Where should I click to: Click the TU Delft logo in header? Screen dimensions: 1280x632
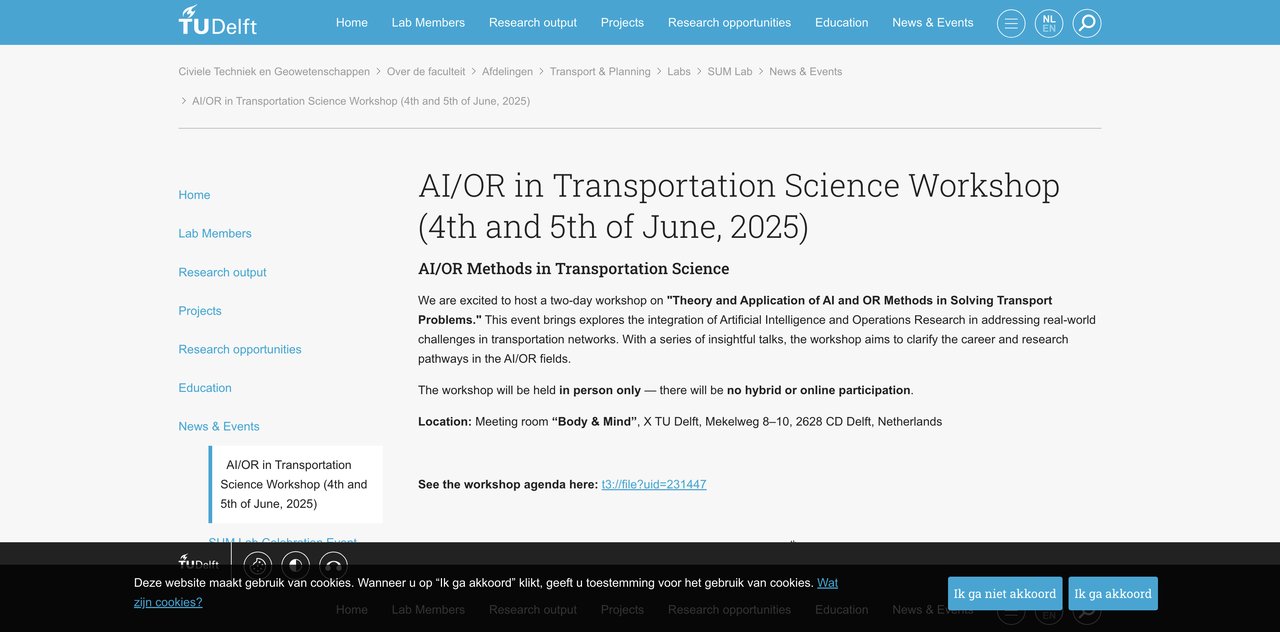[x=218, y=20]
